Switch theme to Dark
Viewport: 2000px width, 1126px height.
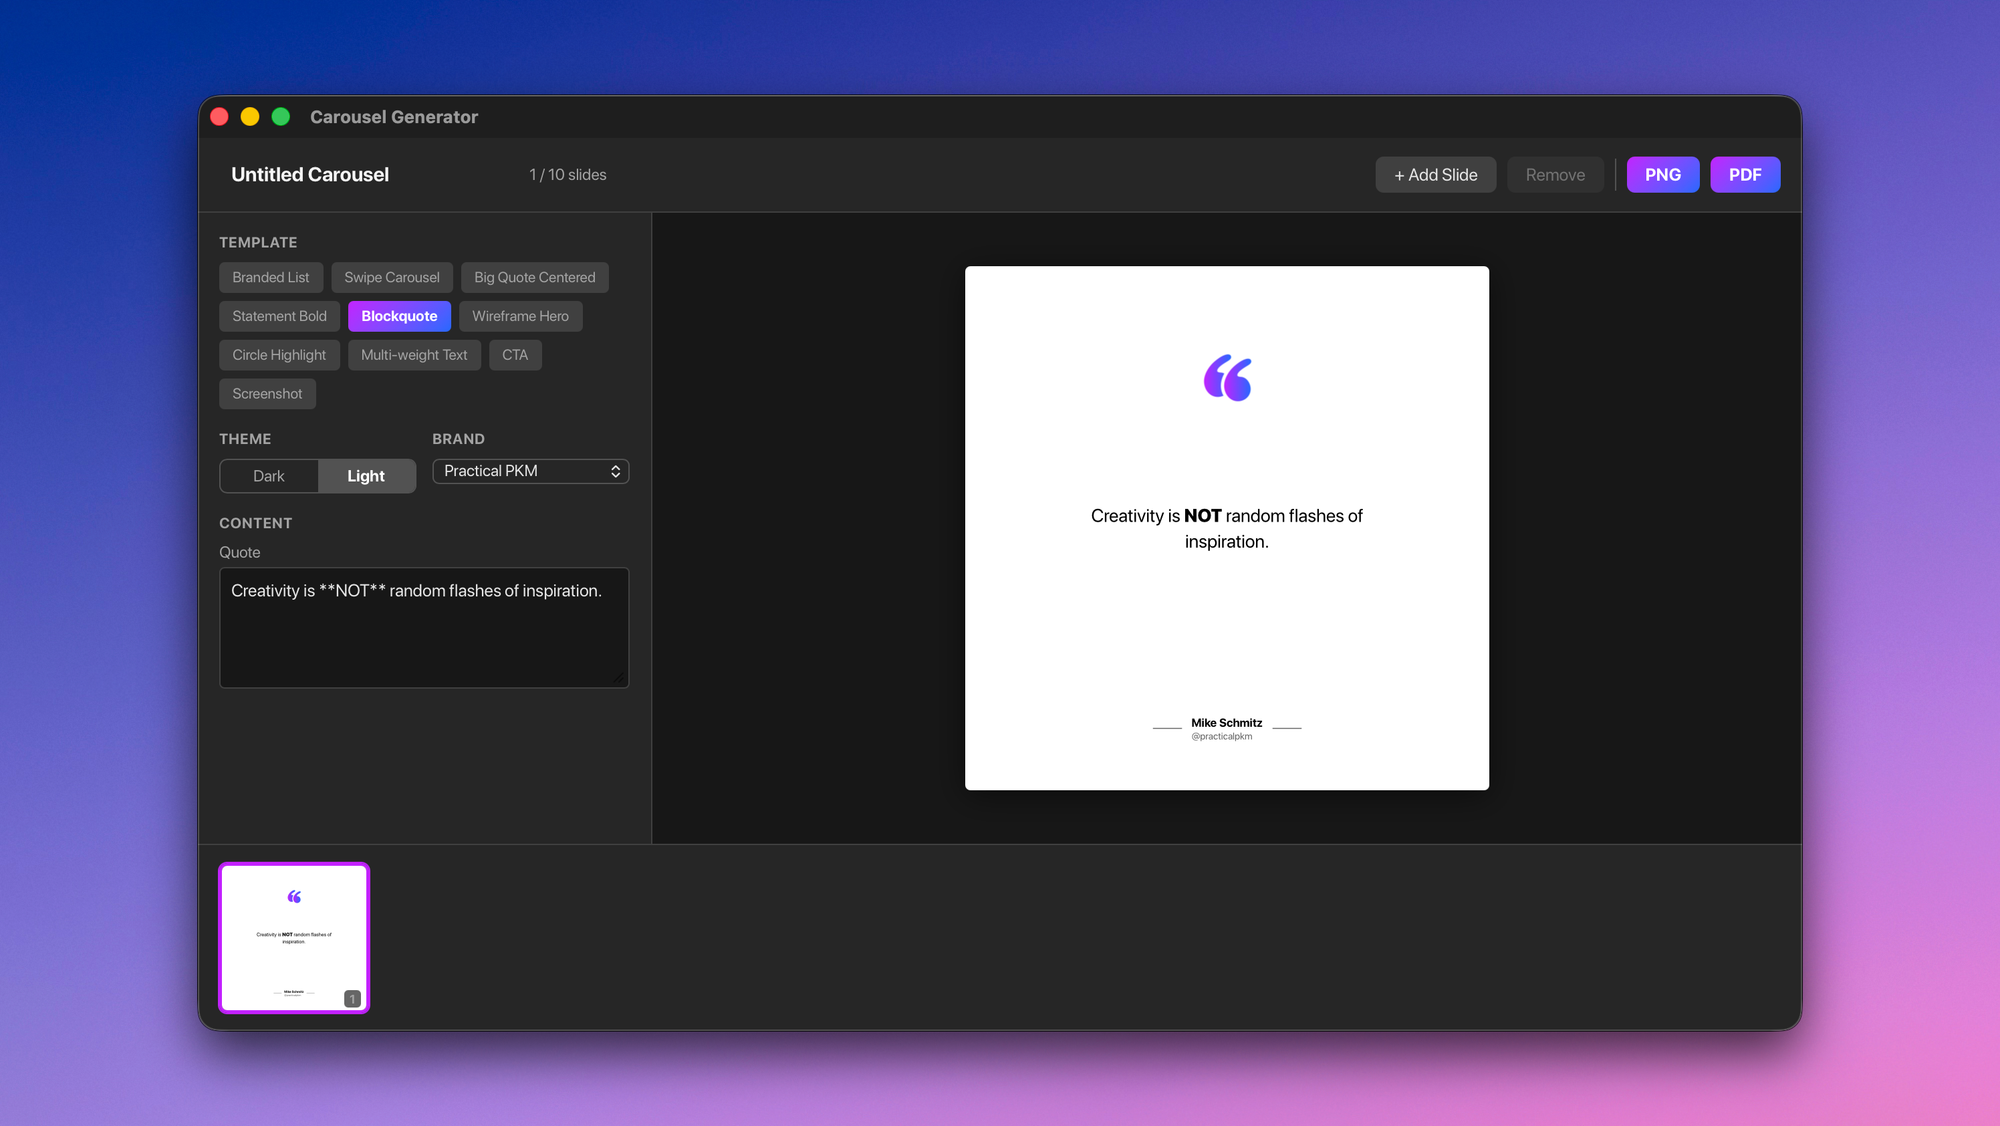[268, 476]
